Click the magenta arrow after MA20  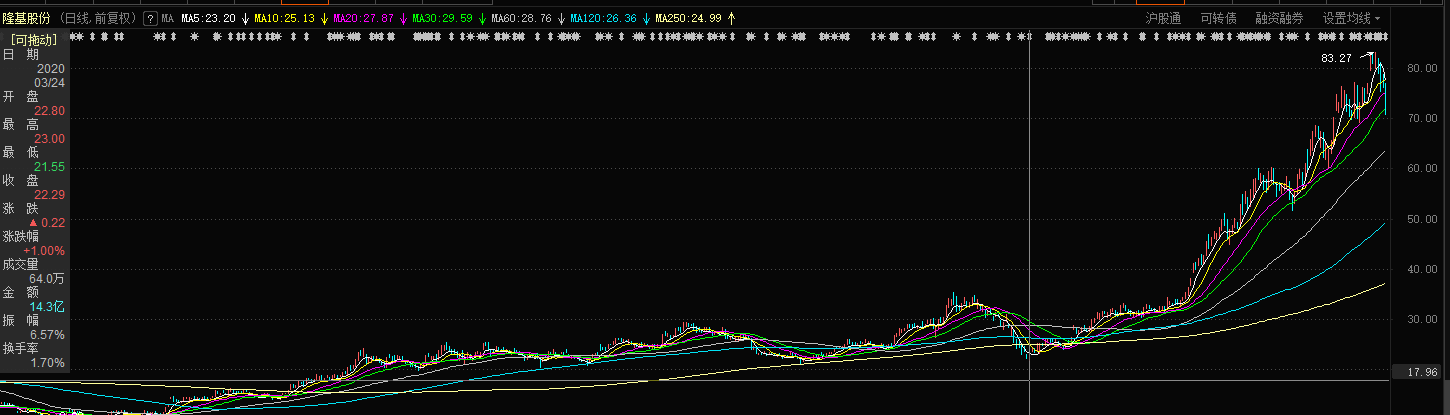click(x=403, y=19)
